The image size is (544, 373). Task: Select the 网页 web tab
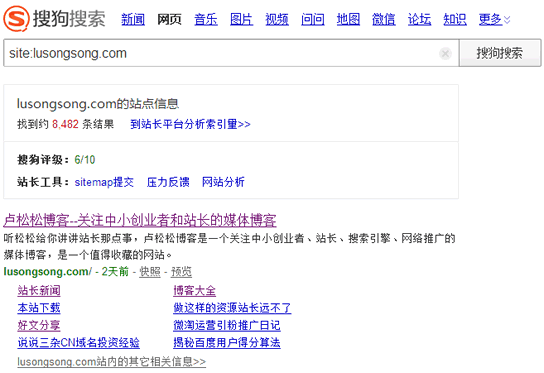[x=169, y=19]
